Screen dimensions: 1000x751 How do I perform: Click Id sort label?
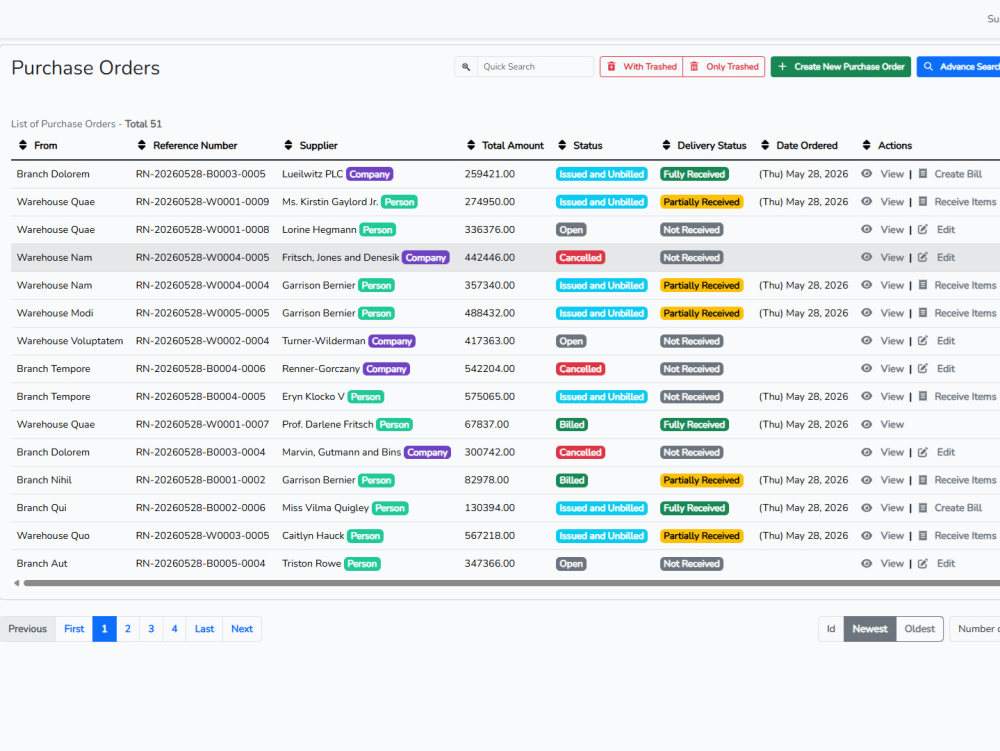click(831, 629)
